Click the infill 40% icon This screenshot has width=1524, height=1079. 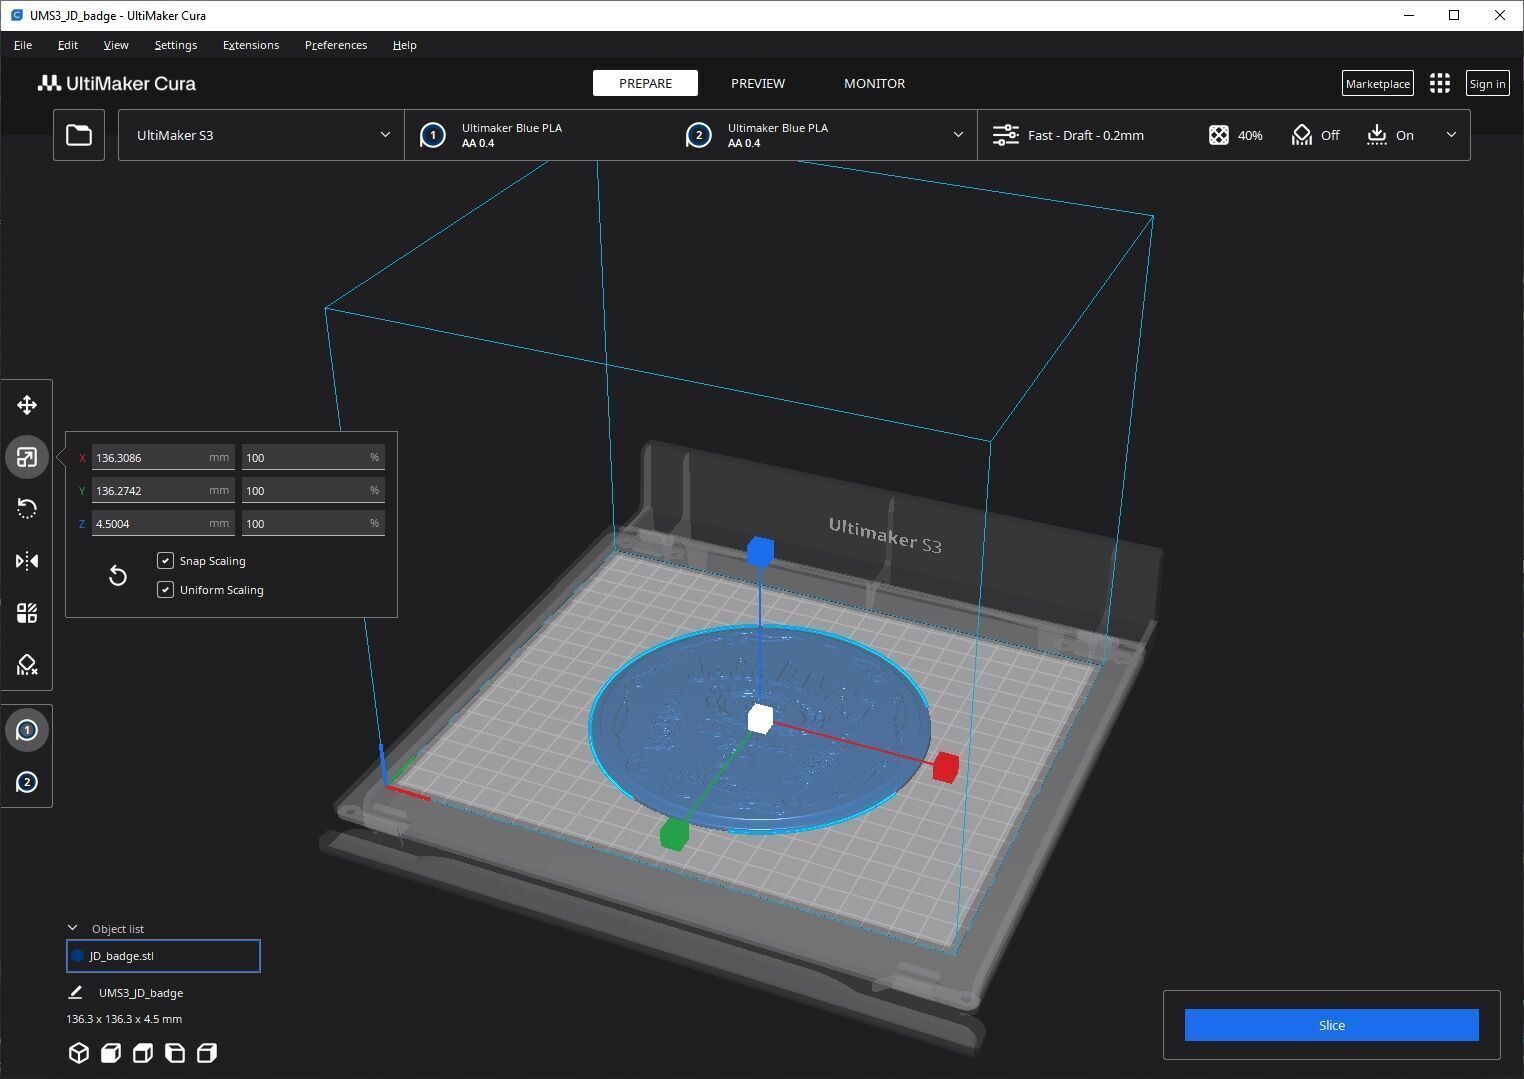[1218, 135]
